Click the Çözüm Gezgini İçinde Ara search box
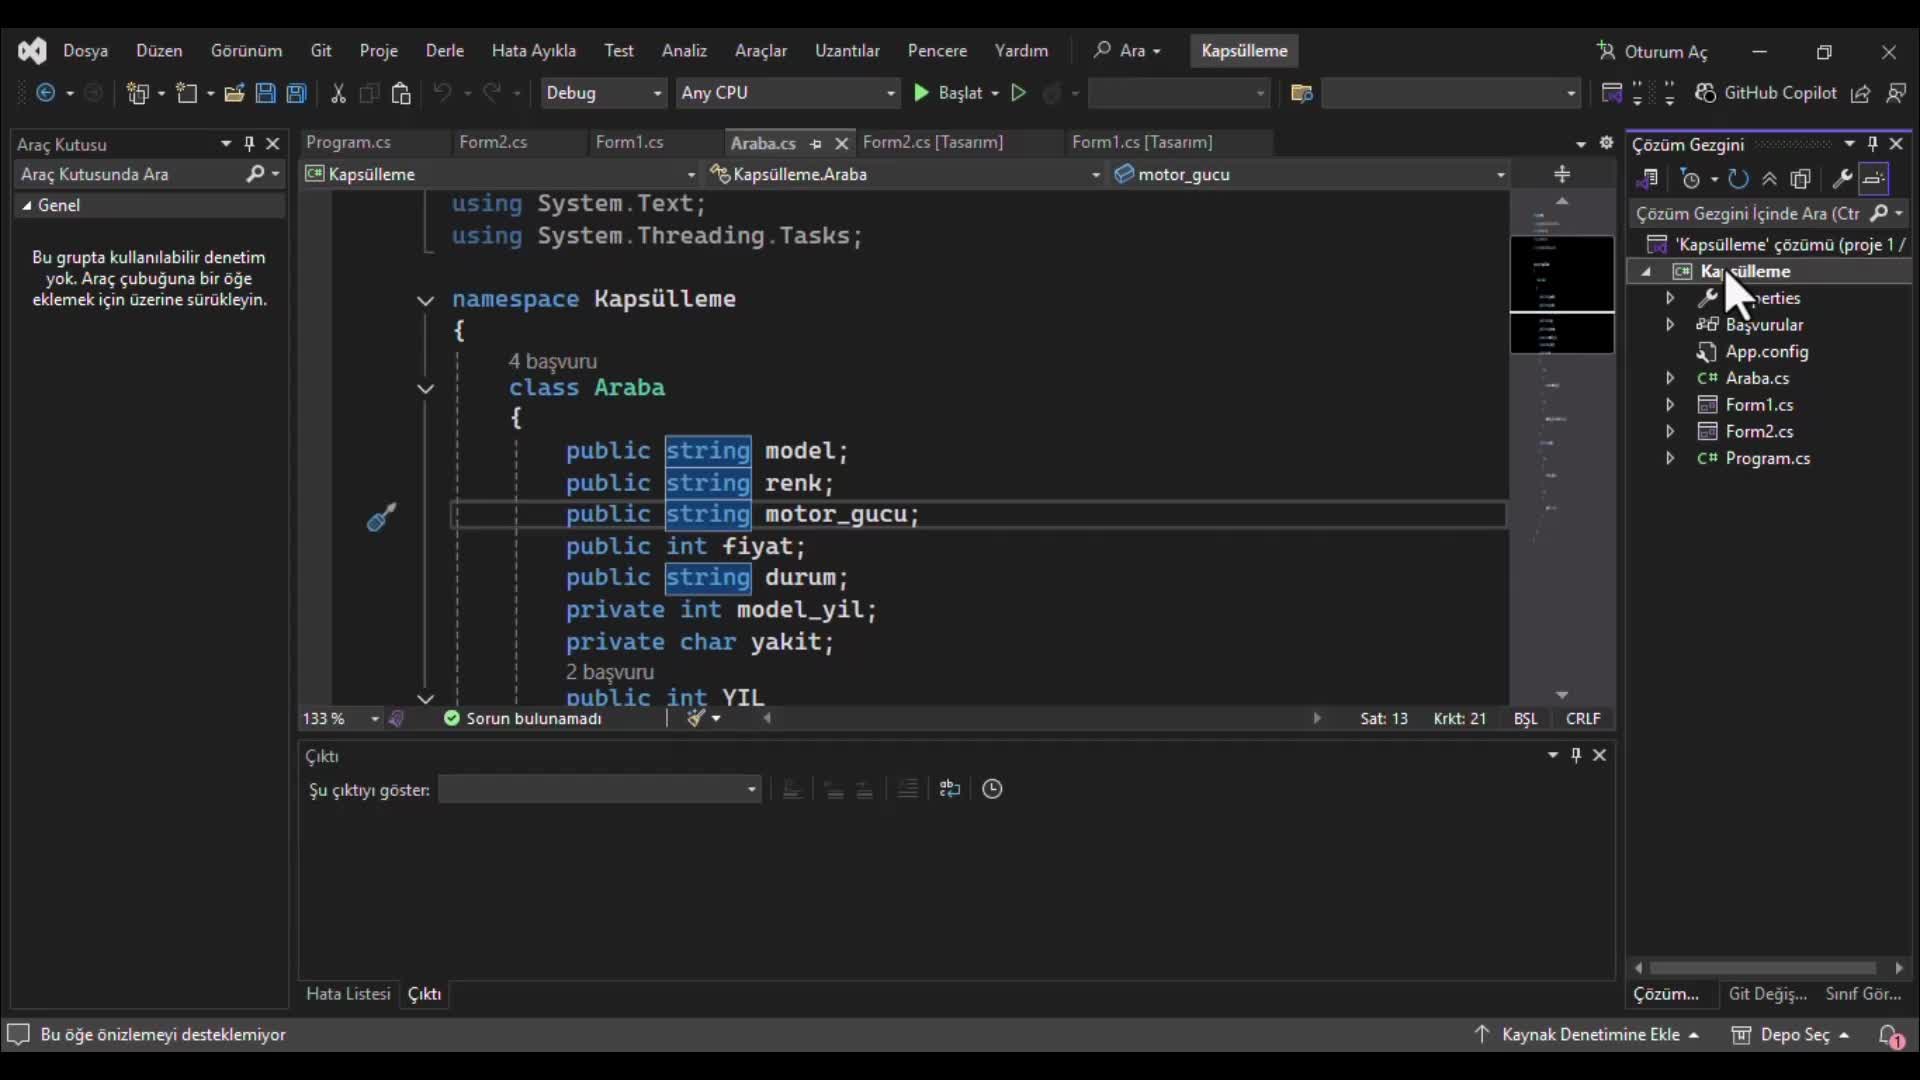This screenshot has width=1920, height=1080. (x=1748, y=213)
